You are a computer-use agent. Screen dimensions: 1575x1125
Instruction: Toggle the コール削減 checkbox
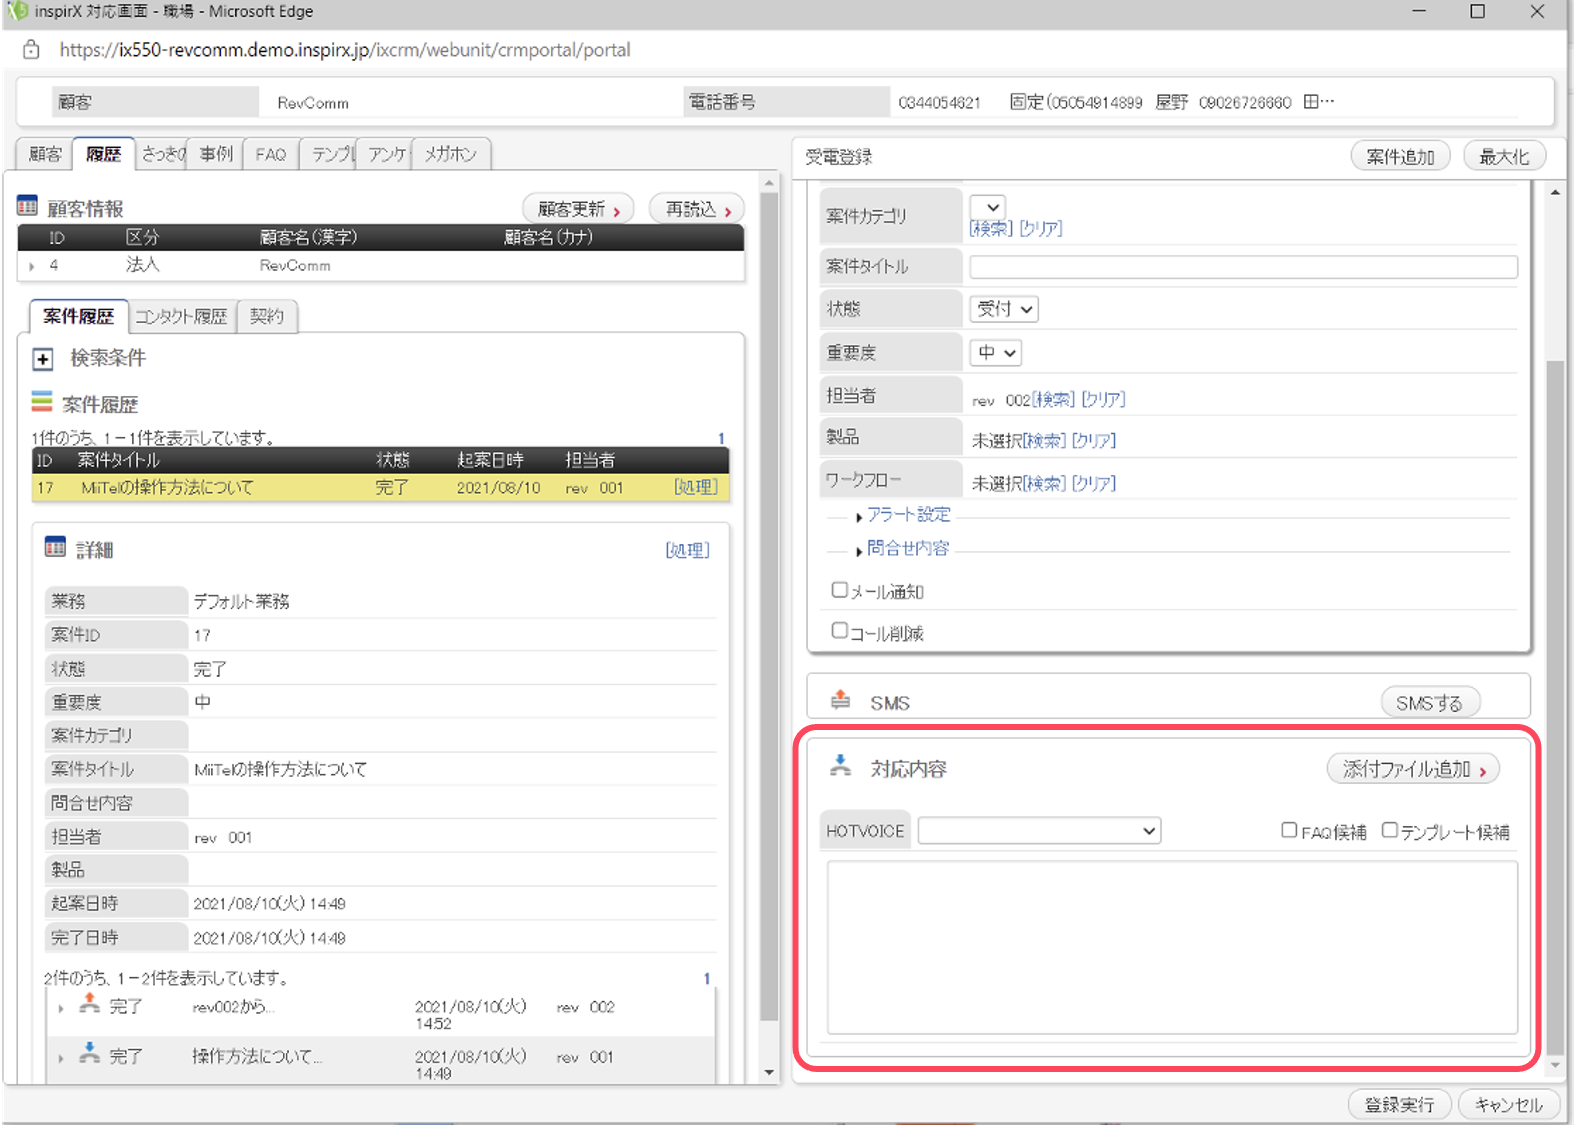coord(840,631)
